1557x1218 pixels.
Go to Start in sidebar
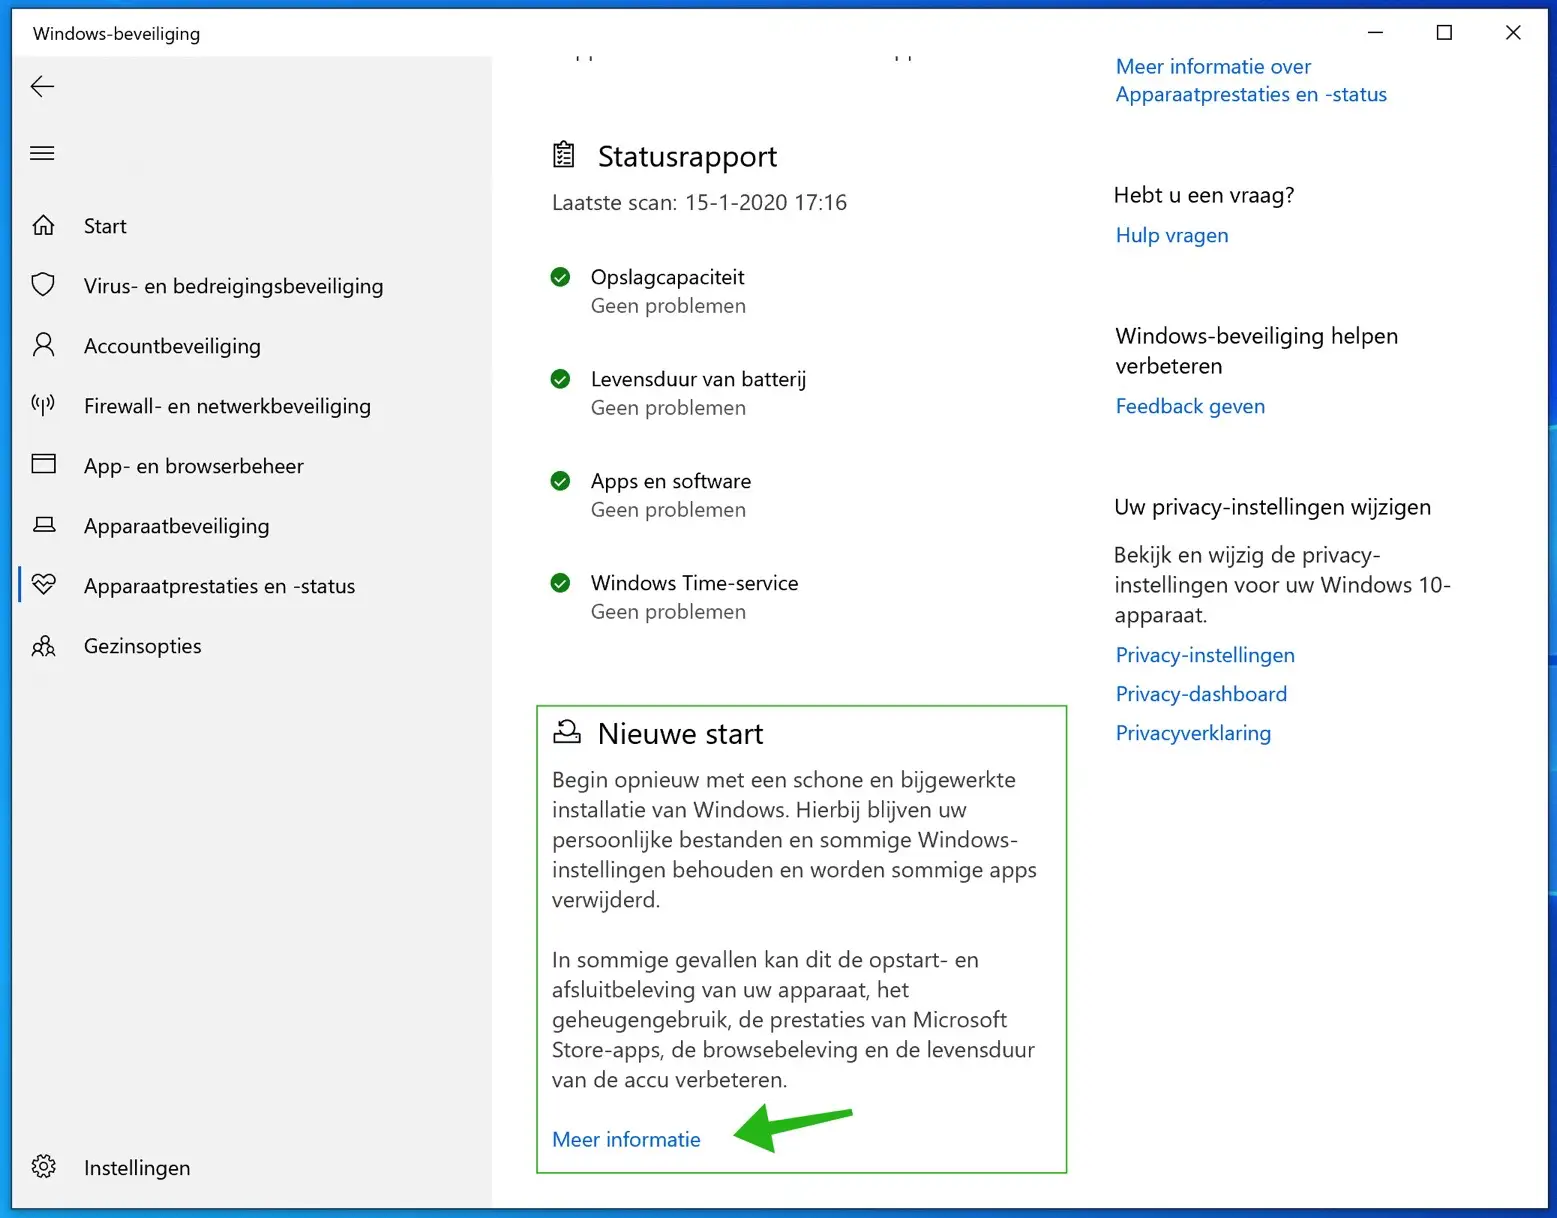pyautogui.click(x=105, y=226)
